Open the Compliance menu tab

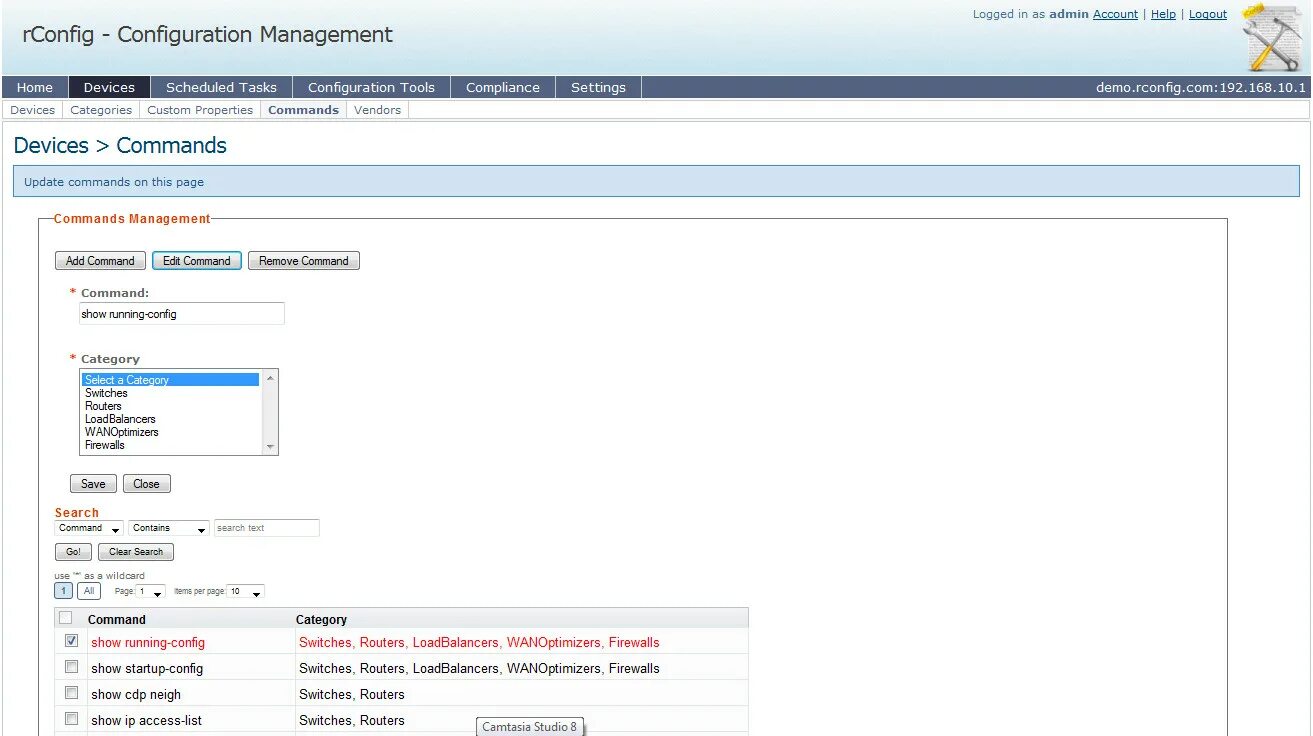[503, 87]
